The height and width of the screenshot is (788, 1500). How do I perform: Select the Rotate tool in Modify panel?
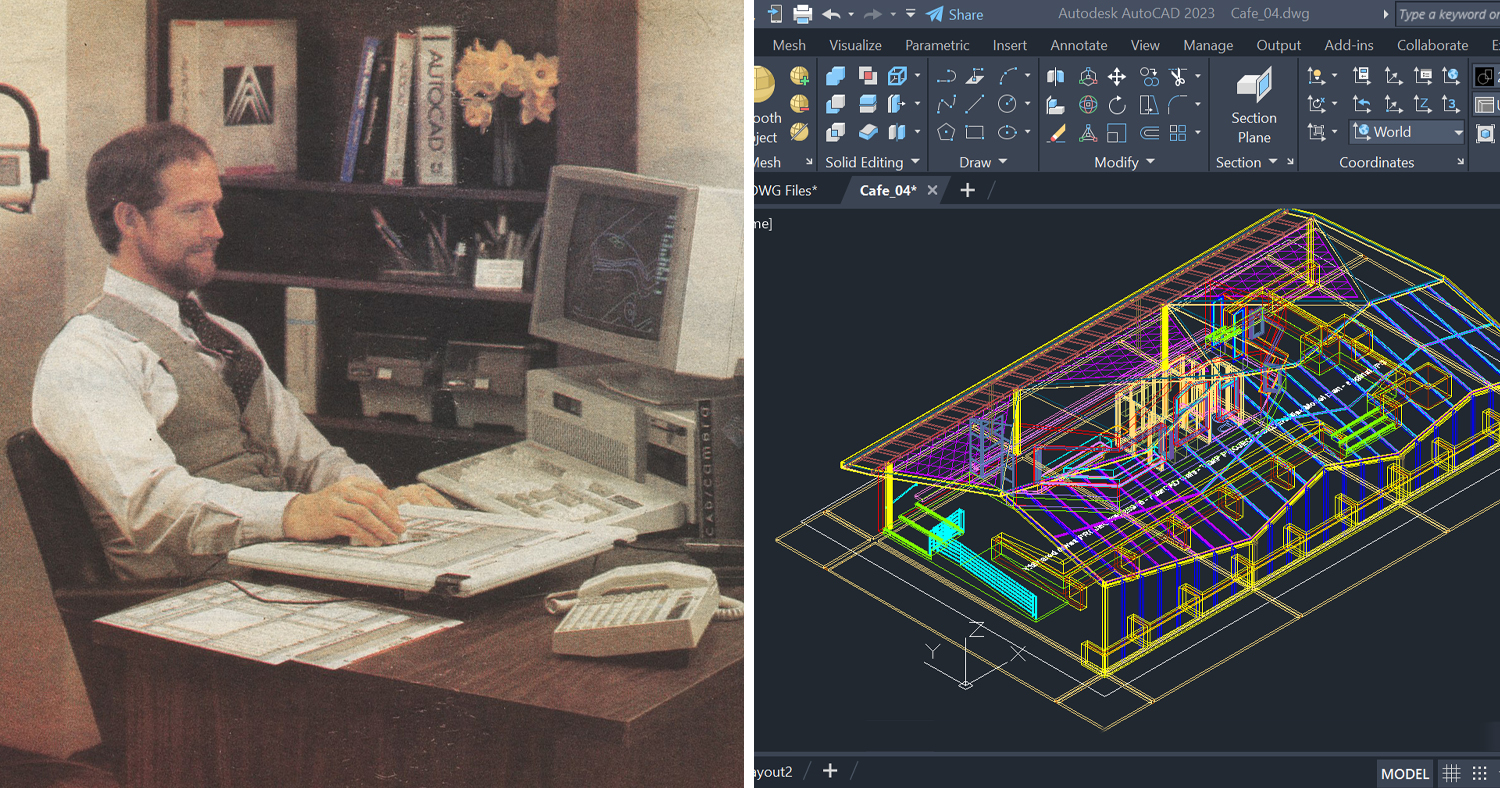pyautogui.click(x=1117, y=104)
